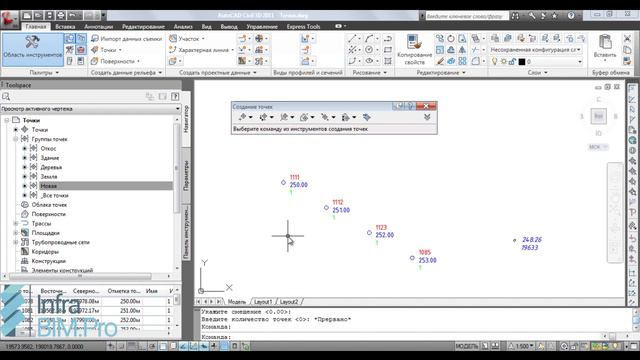Click the Open file icon in quick access toolbar

click(38, 16)
